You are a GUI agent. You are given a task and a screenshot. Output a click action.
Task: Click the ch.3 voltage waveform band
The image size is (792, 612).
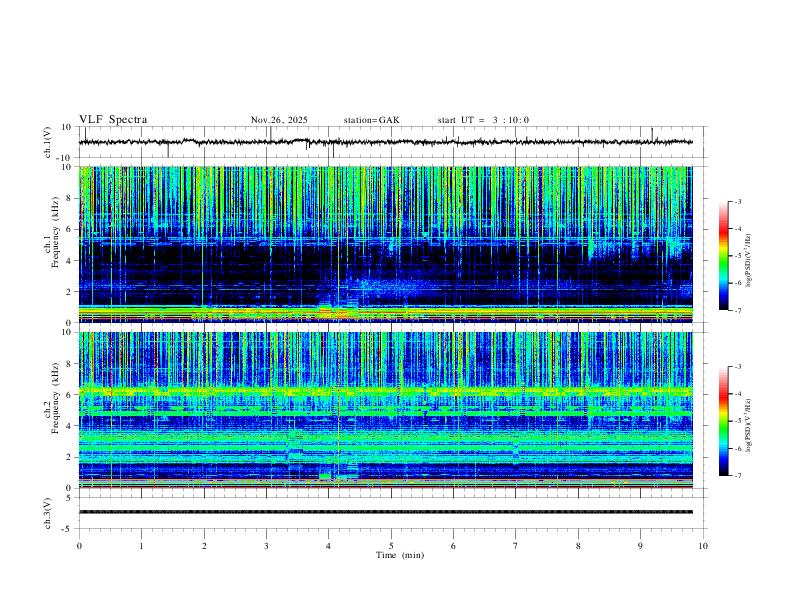386,512
